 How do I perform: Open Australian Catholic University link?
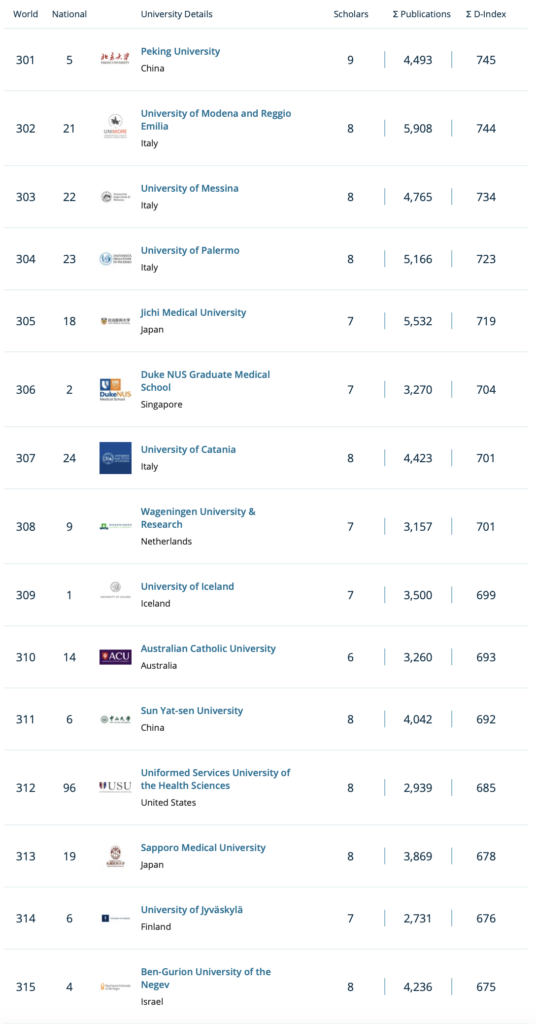[x=208, y=648]
